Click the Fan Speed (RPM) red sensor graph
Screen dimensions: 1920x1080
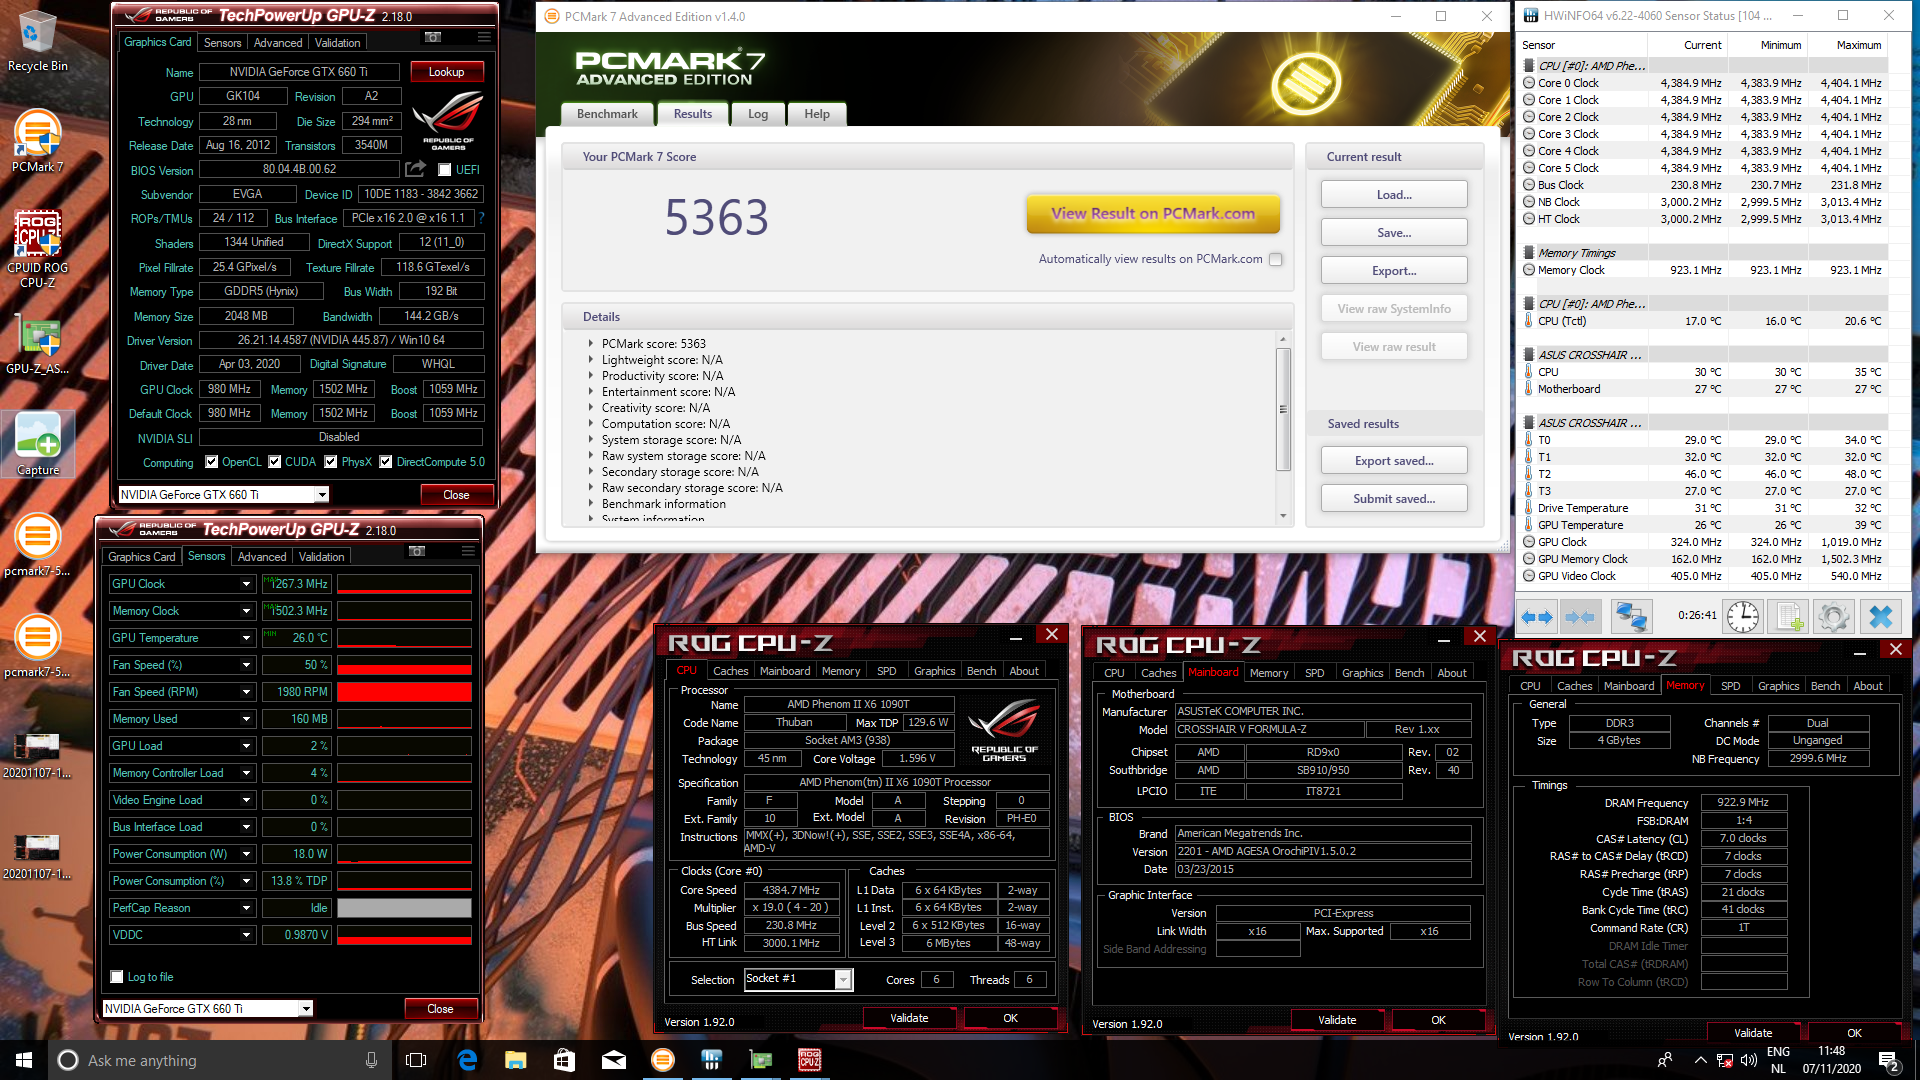coord(404,692)
